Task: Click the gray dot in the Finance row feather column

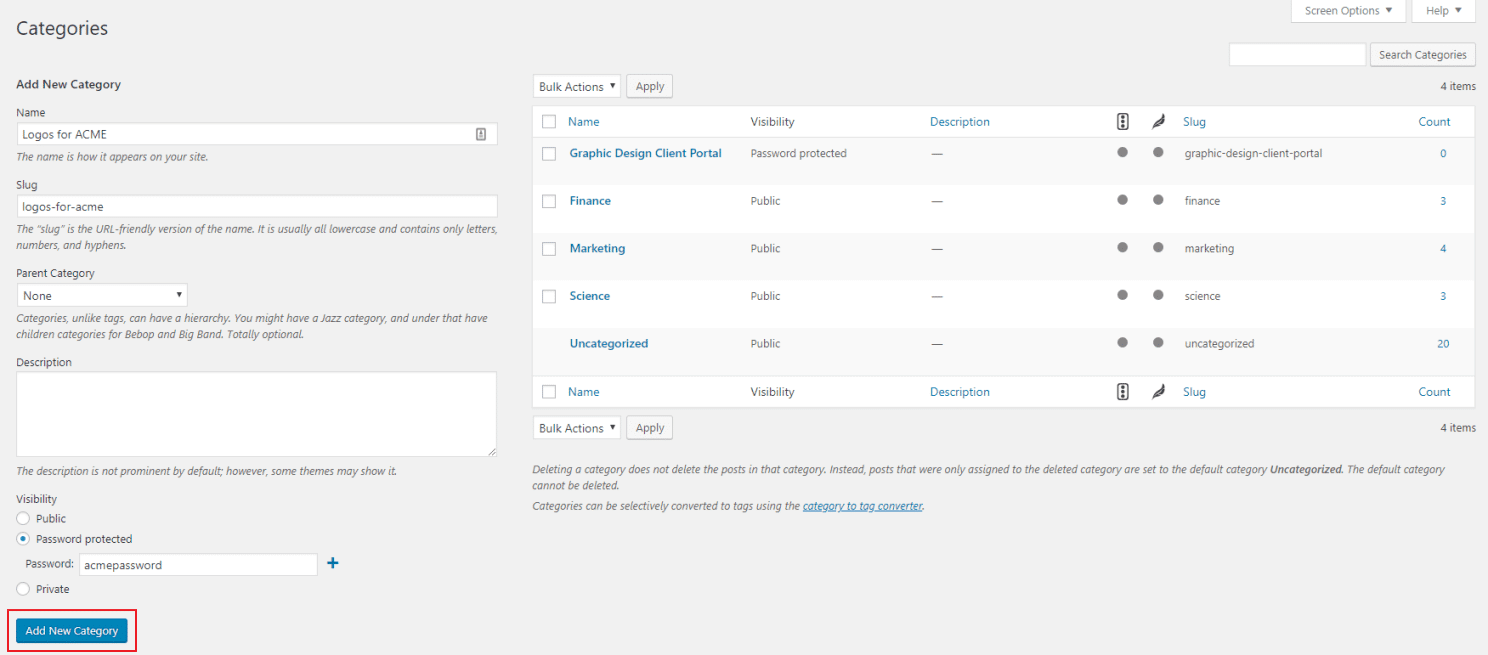Action: click(x=1158, y=201)
